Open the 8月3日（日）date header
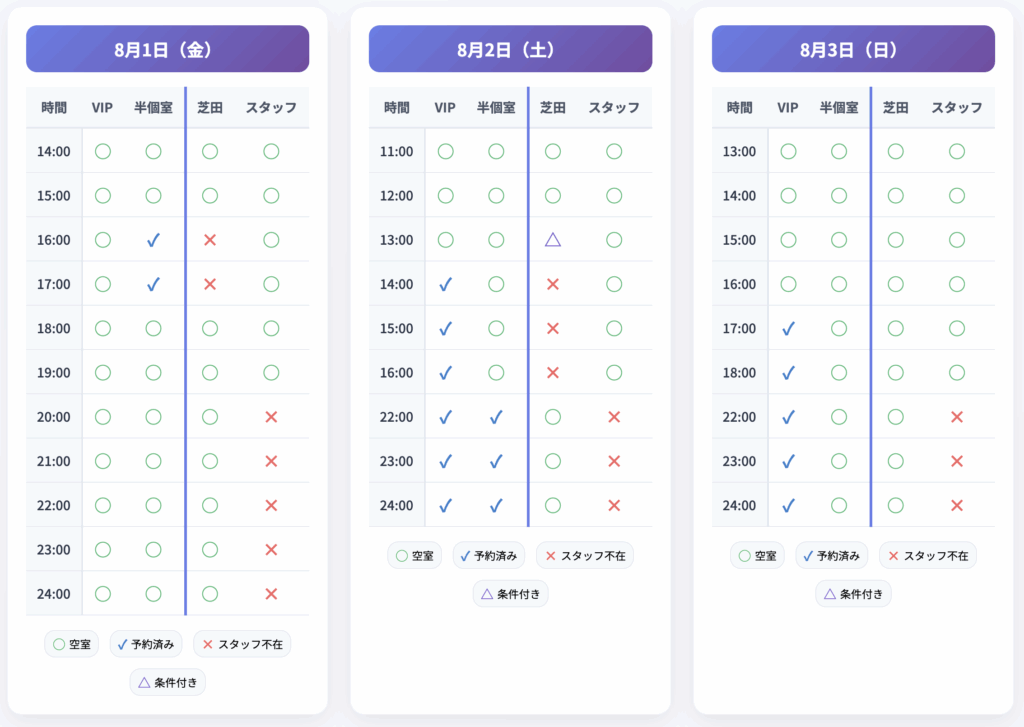This screenshot has width=1024, height=727. [x=853, y=49]
